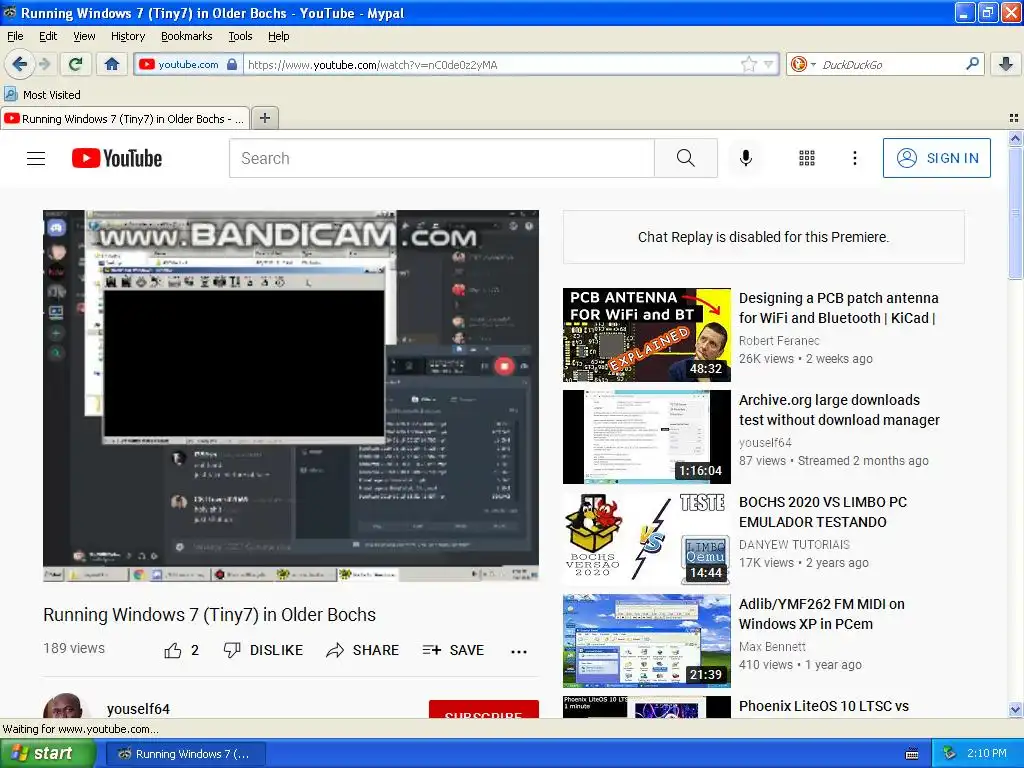Click the browser forward arrow
The image size is (1024, 768).
pos(45,64)
